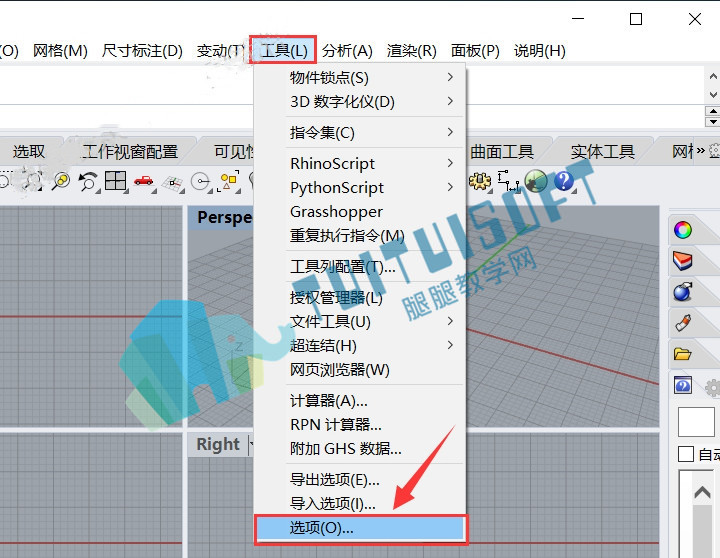The height and width of the screenshot is (558, 720).
Task: Click the side panel list scroll-up arrow
Action: (702, 493)
